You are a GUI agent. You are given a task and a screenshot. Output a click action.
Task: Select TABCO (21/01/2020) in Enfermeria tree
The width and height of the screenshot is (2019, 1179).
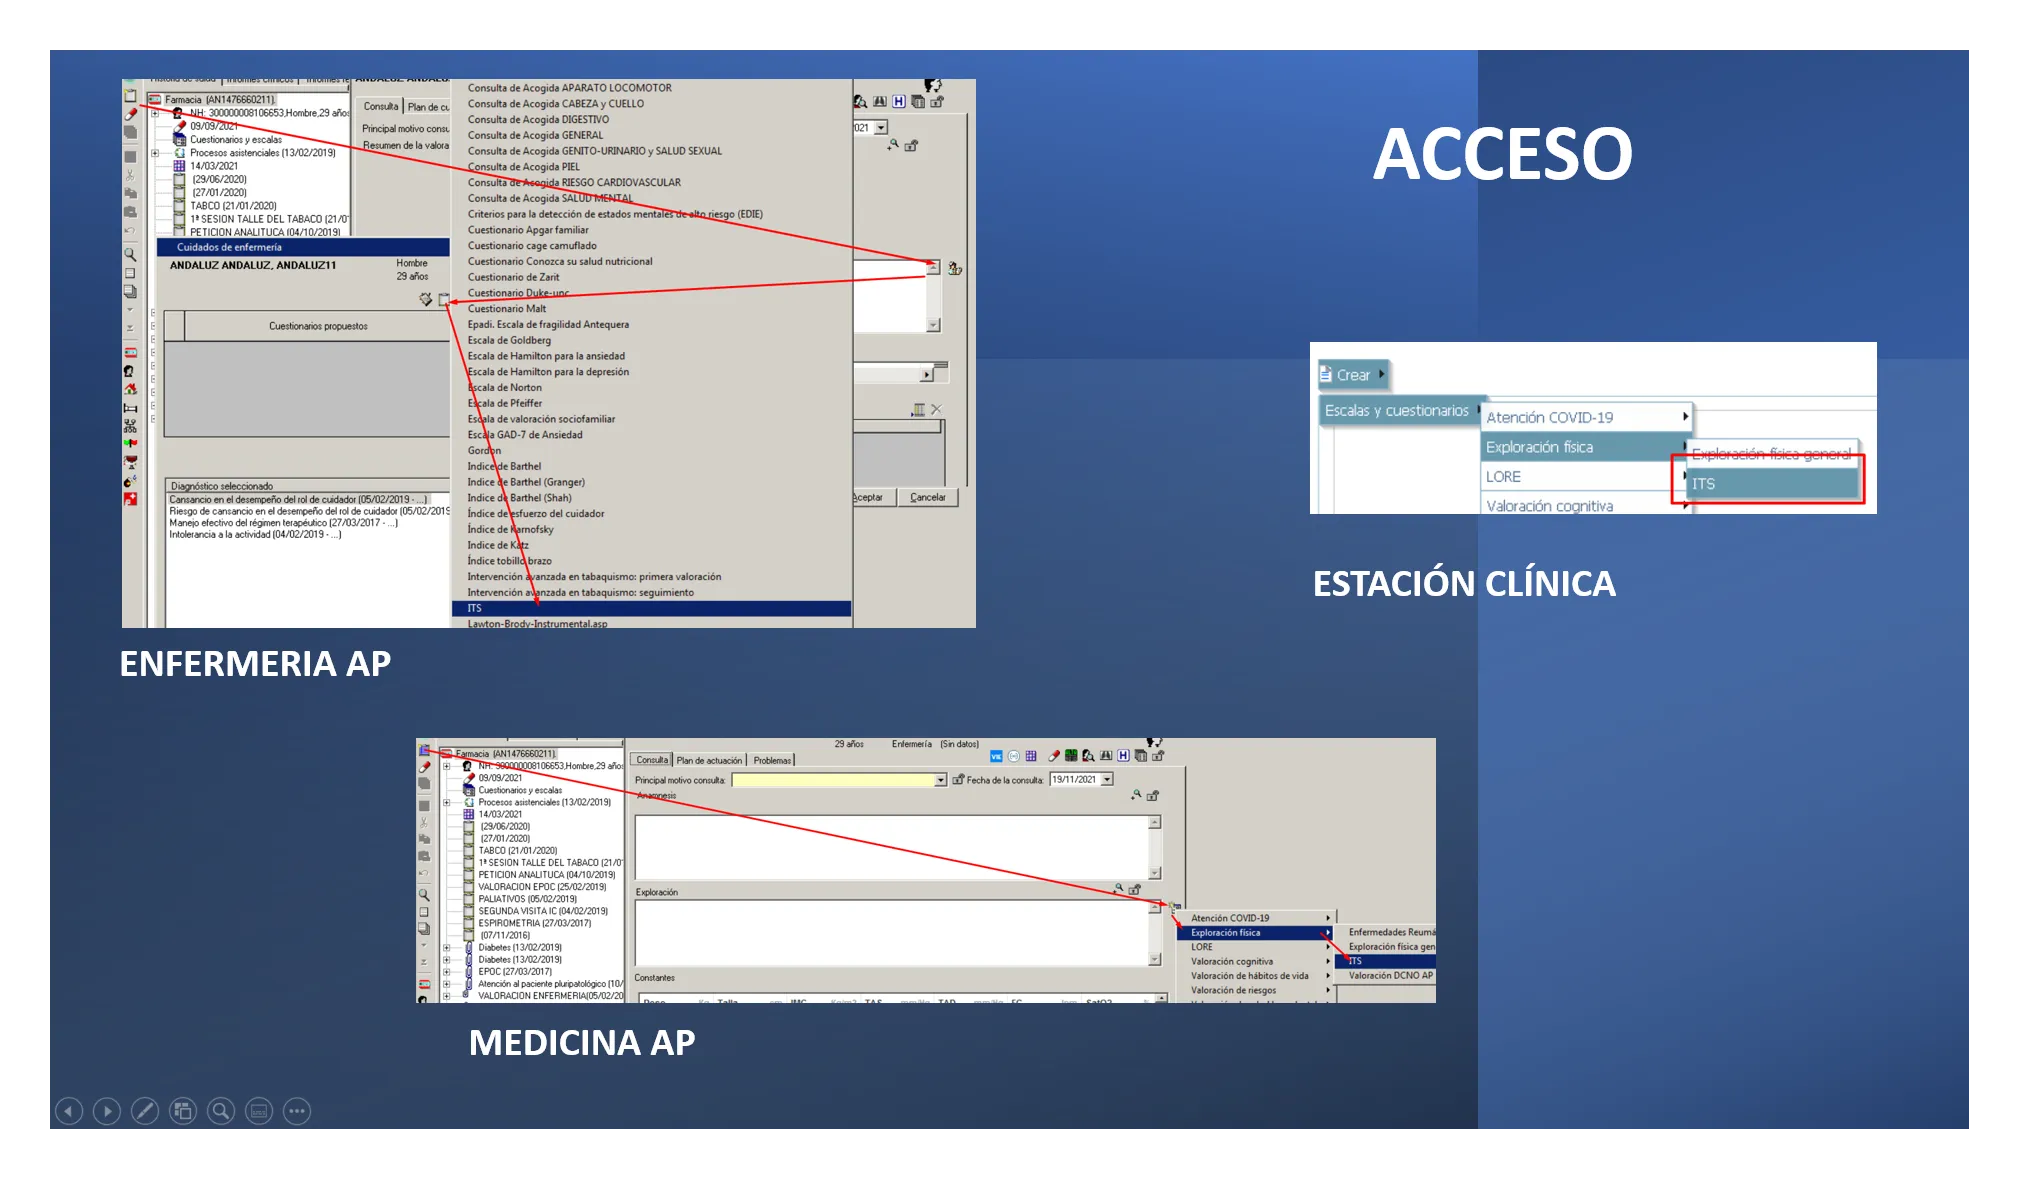tap(233, 206)
